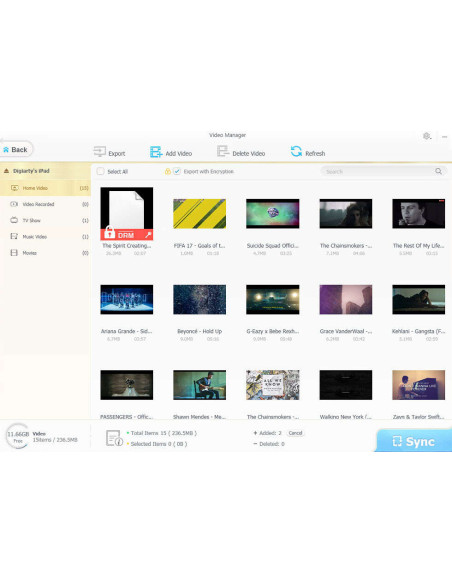The image size is (452, 584).
Task: Click the DRM lock icon on first video
Action: point(109,232)
